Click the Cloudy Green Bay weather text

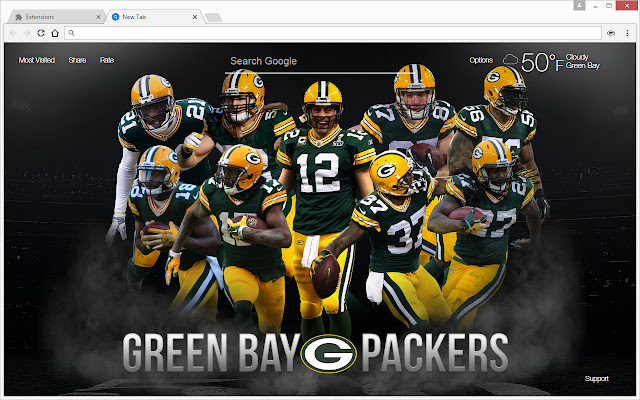[x=582, y=61]
